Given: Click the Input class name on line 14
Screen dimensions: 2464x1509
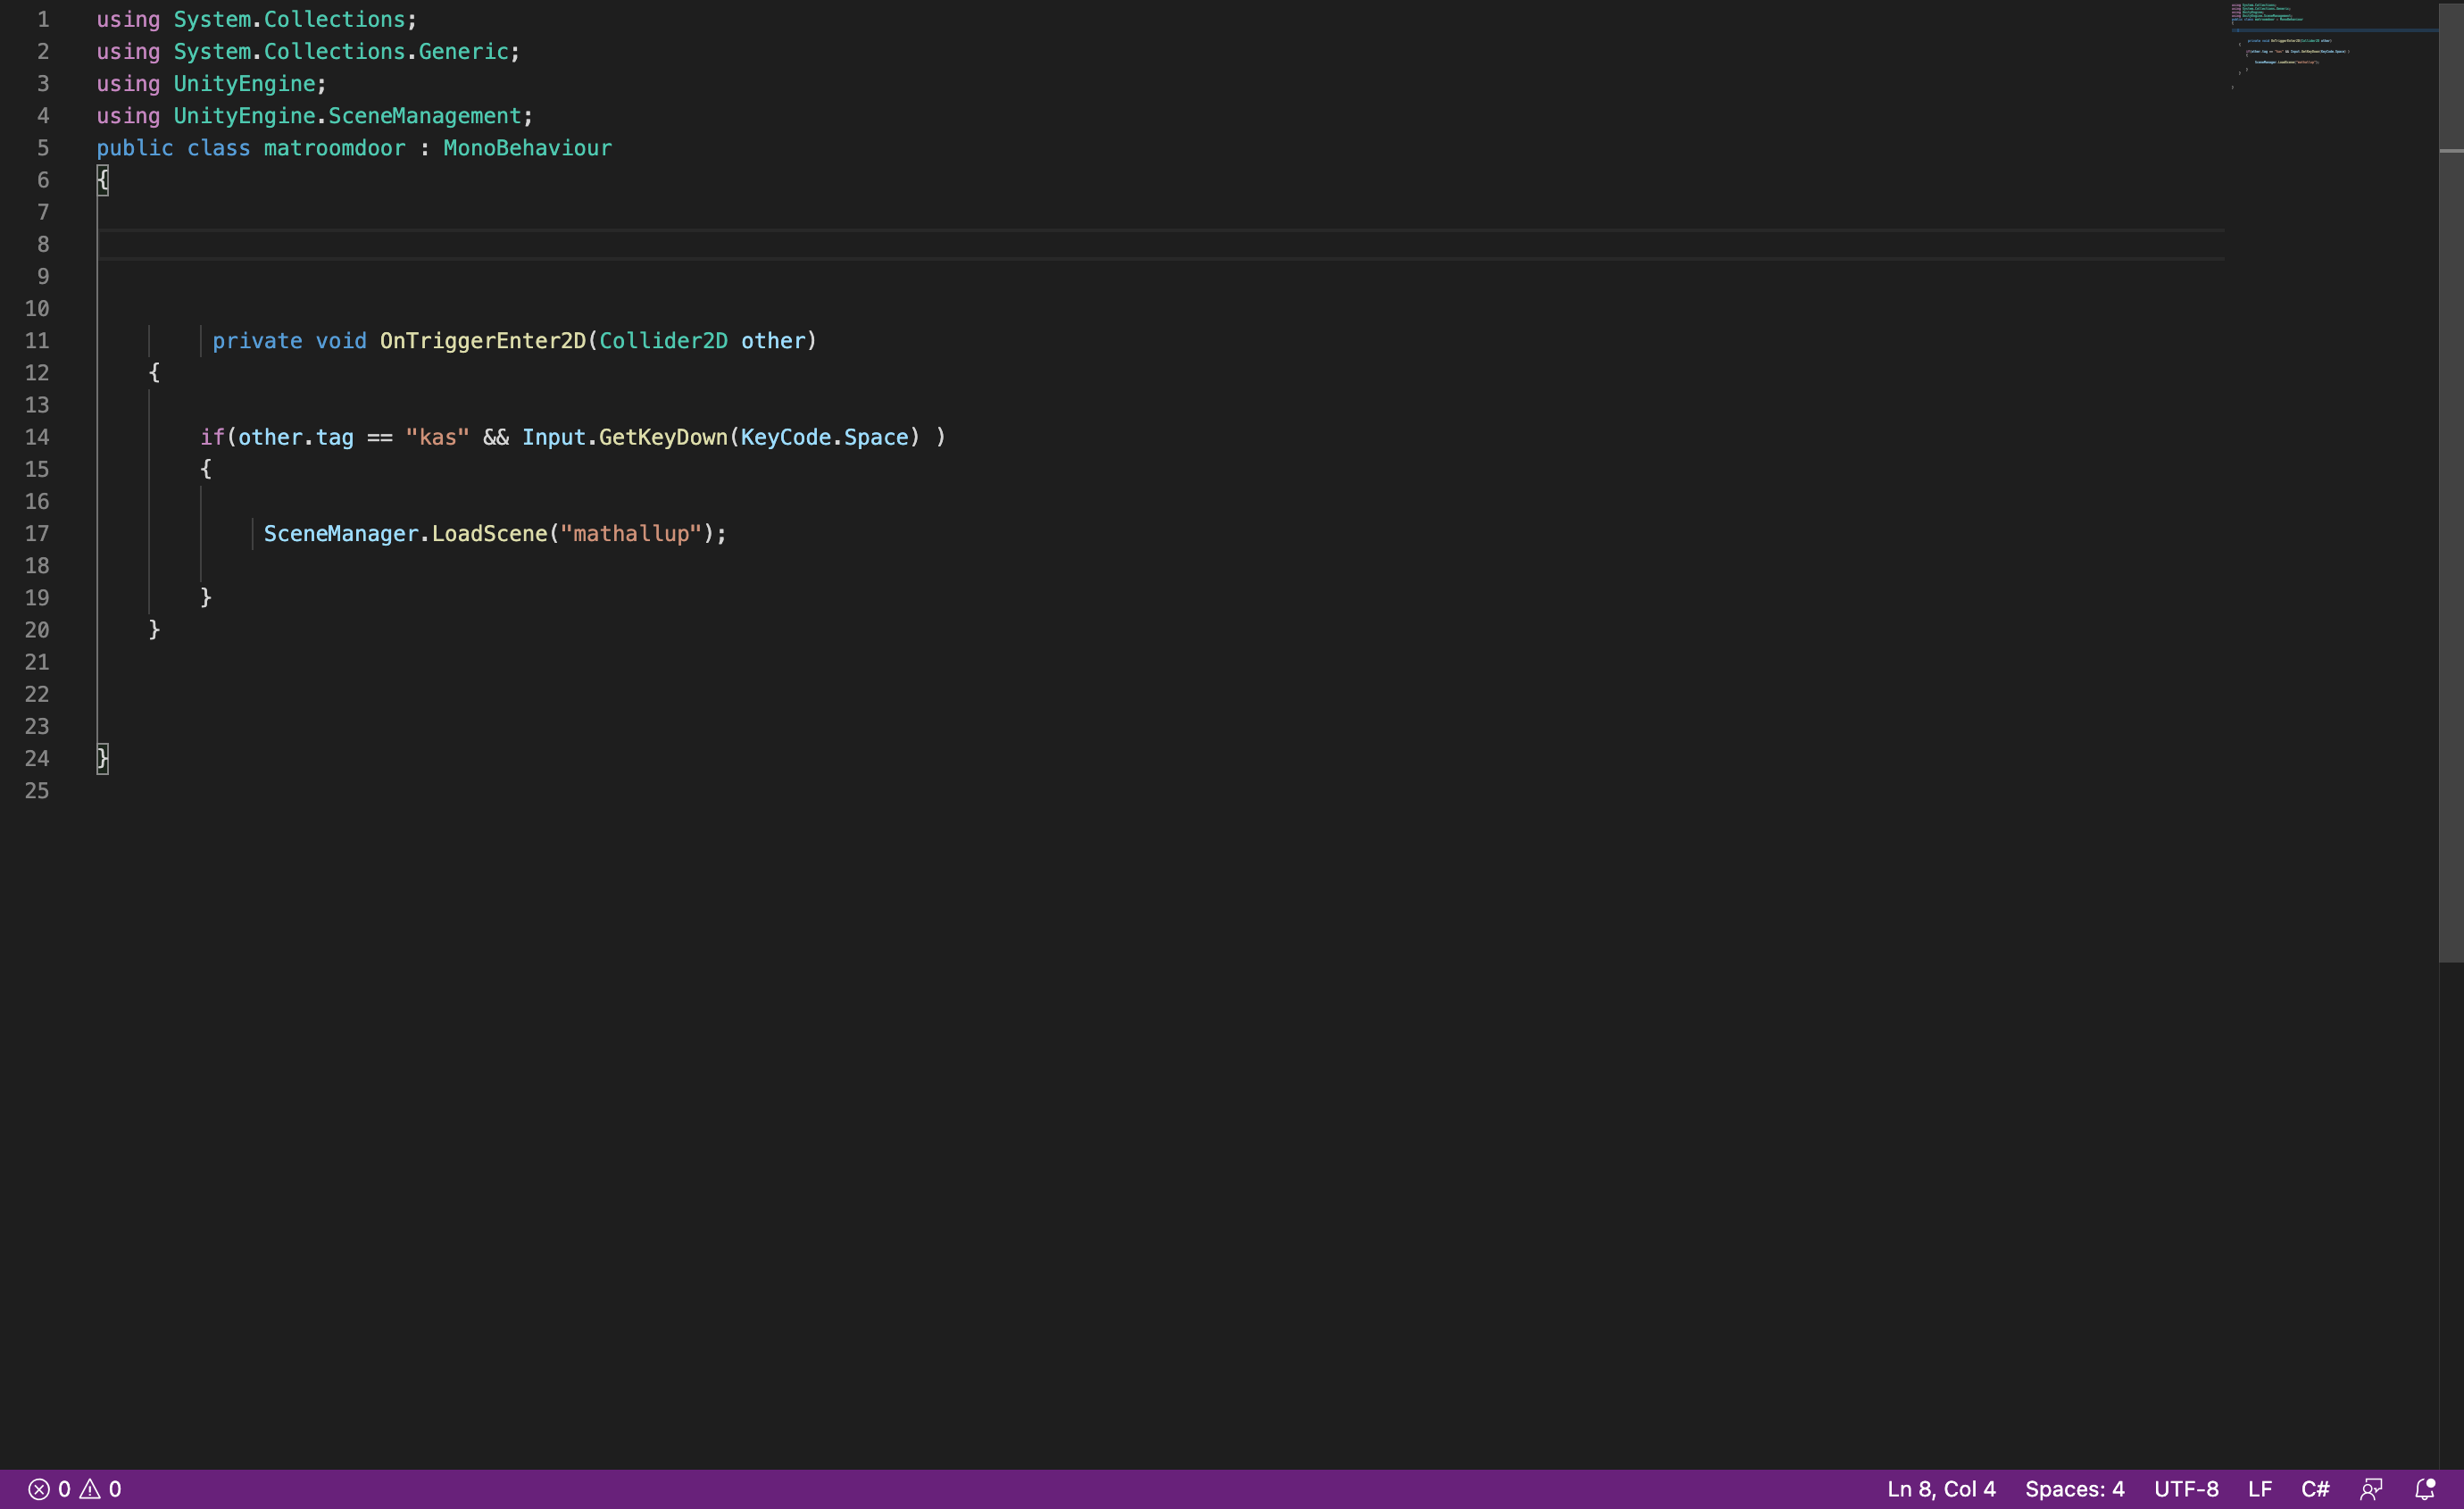Looking at the screenshot, I should click(554, 437).
